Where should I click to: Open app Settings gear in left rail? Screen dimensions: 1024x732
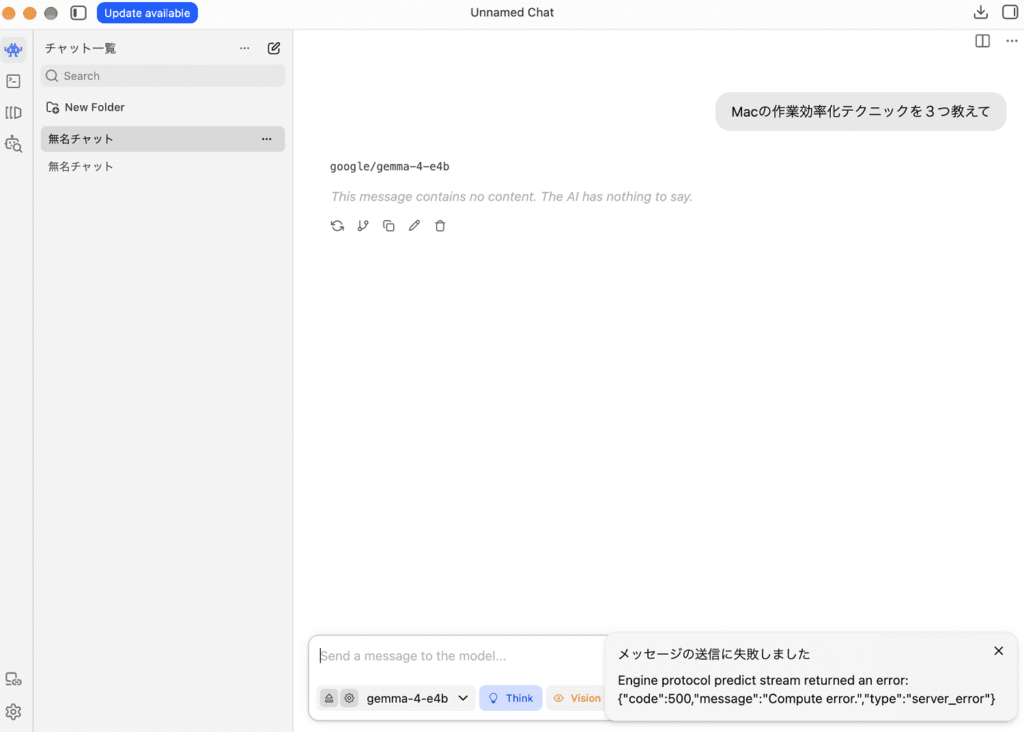[13, 711]
